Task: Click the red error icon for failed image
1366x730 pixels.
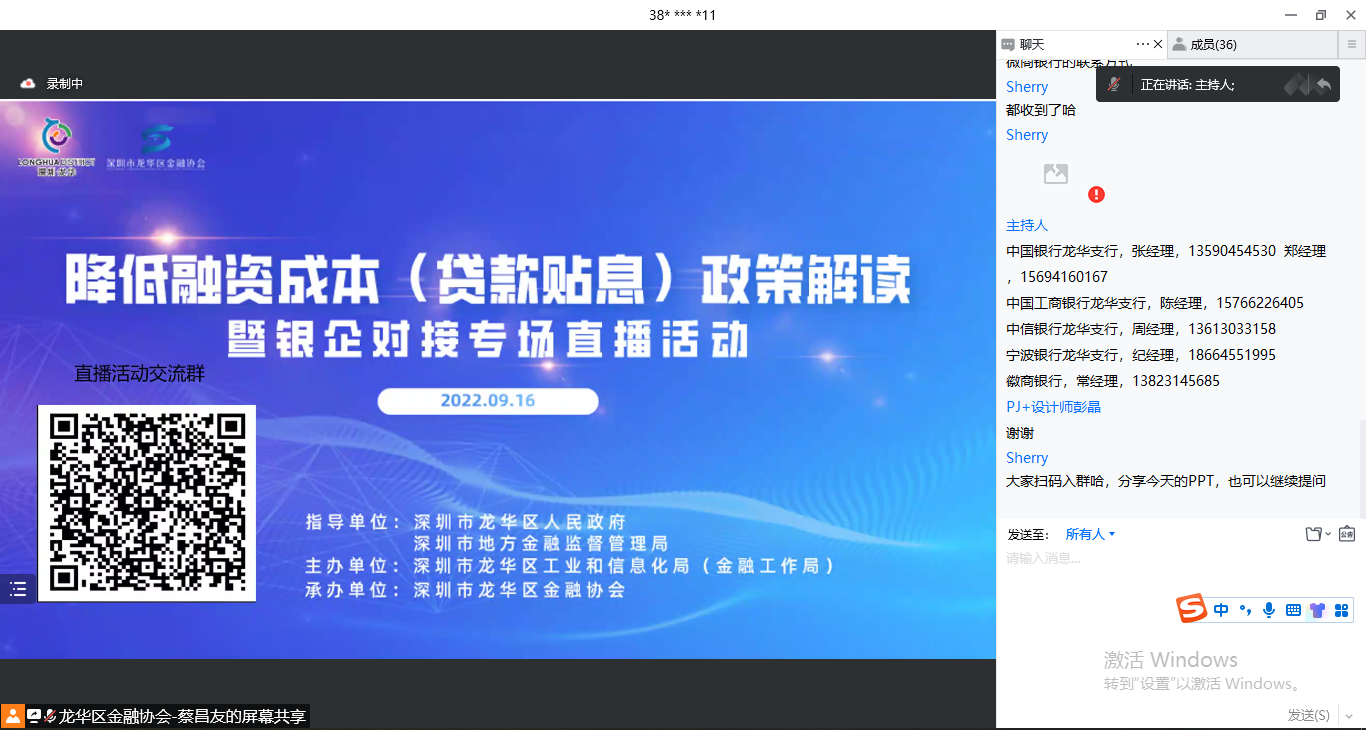Action: coord(1096,194)
